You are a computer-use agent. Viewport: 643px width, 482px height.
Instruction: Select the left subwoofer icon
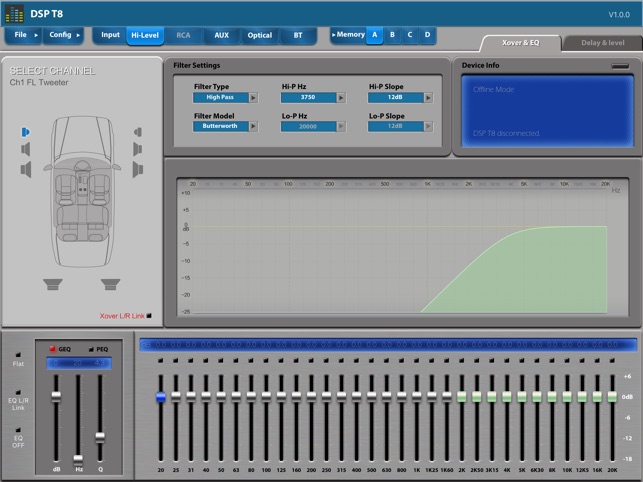click(x=53, y=284)
